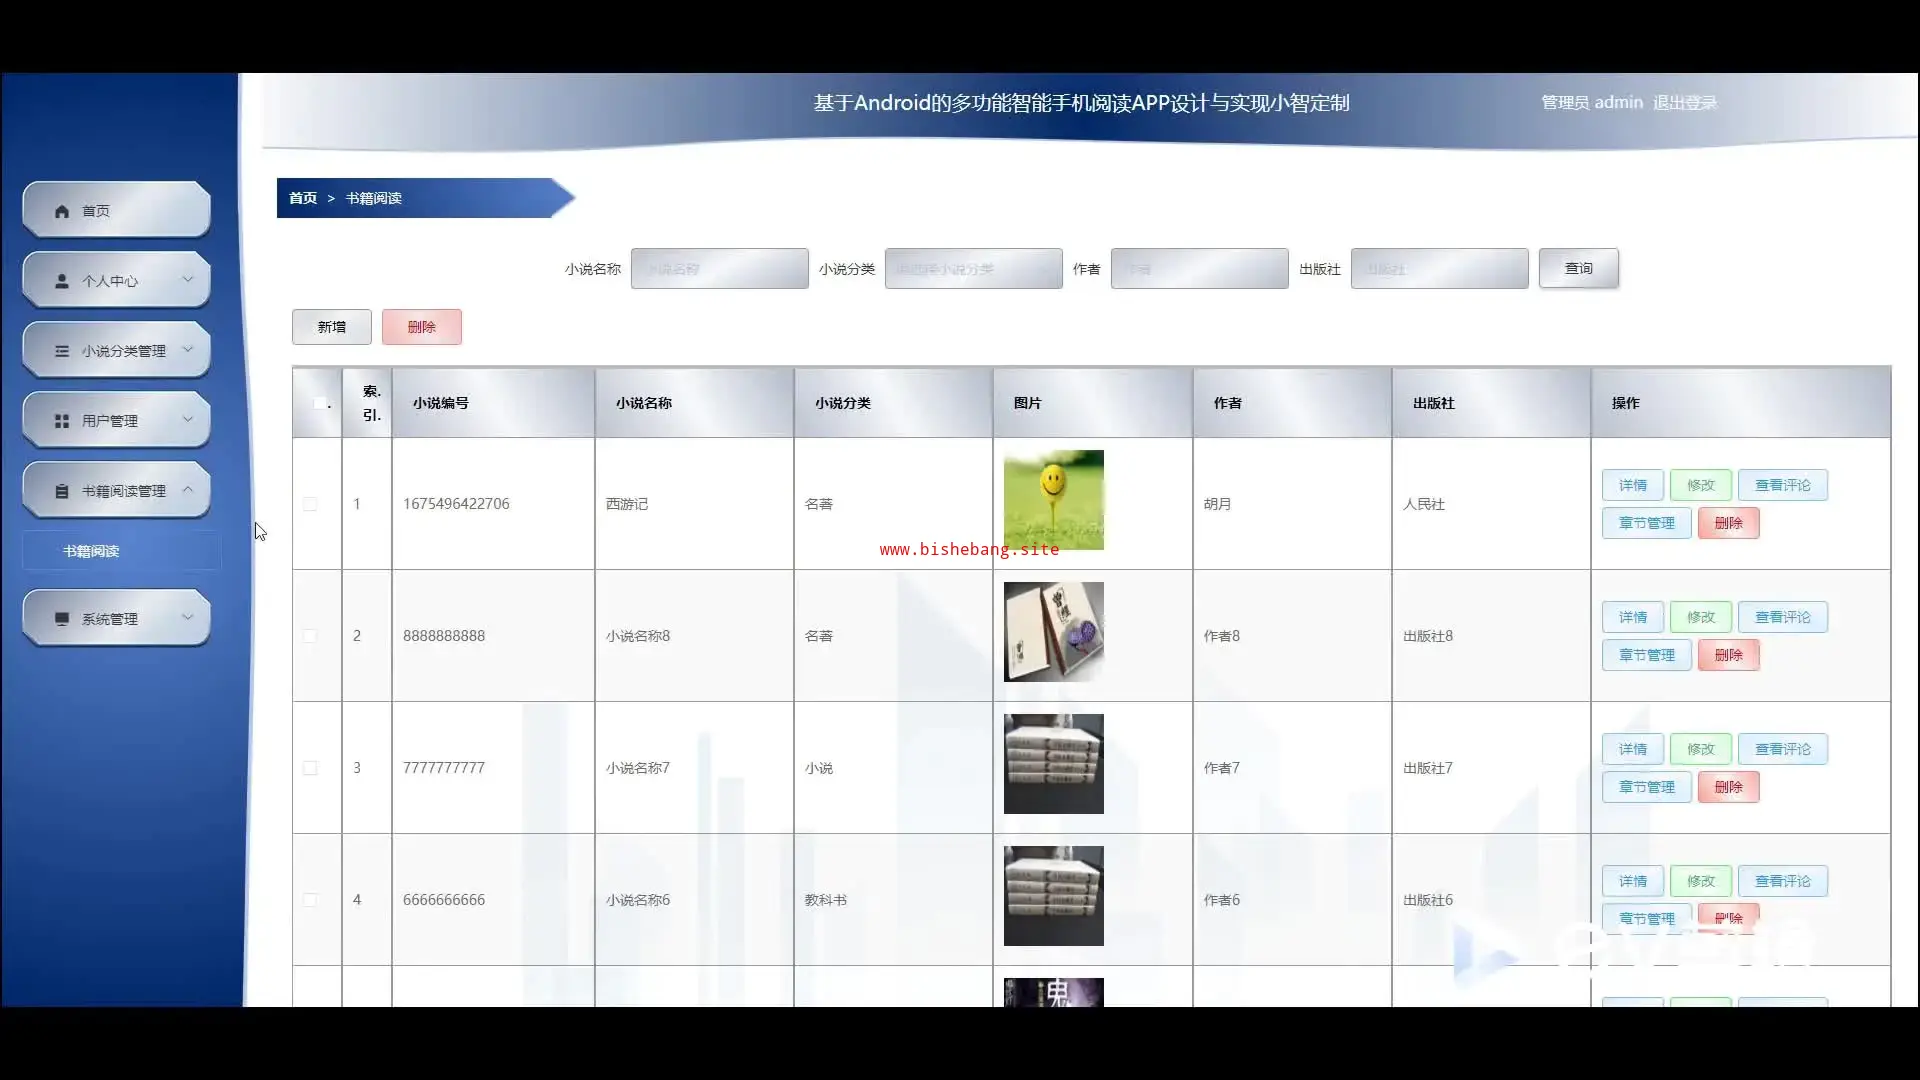Select the 书籍阅读 submenu item
Image resolution: width=1920 pixels, height=1080 pixels.
(91, 551)
